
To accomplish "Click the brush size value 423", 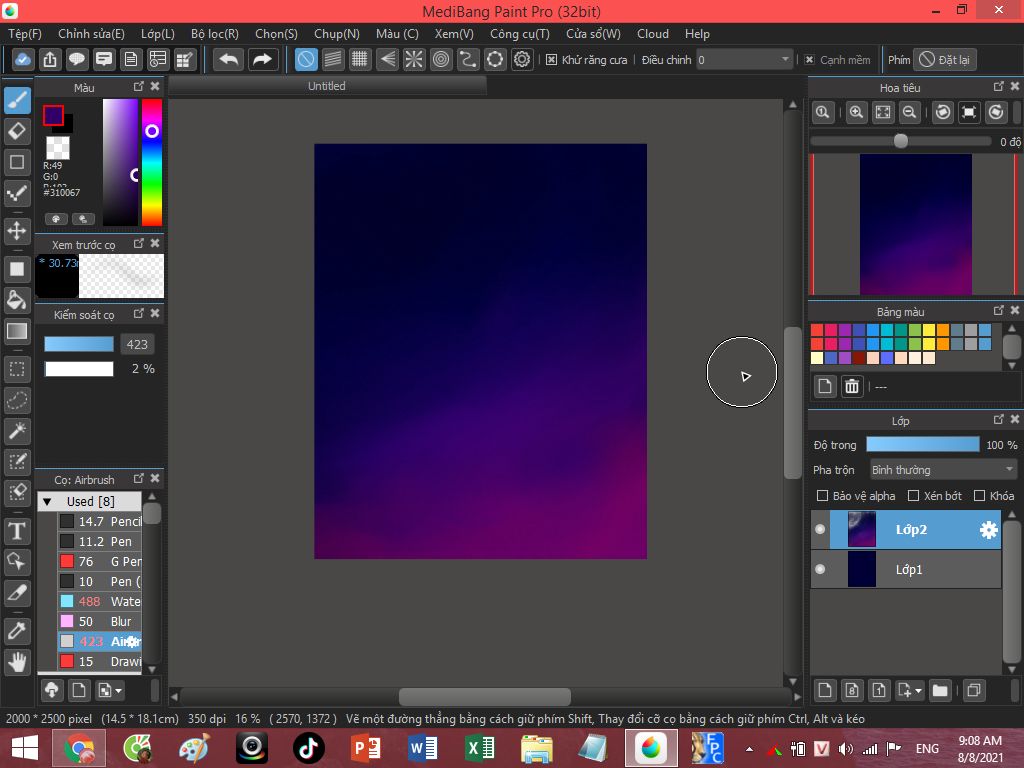I will click(137, 344).
